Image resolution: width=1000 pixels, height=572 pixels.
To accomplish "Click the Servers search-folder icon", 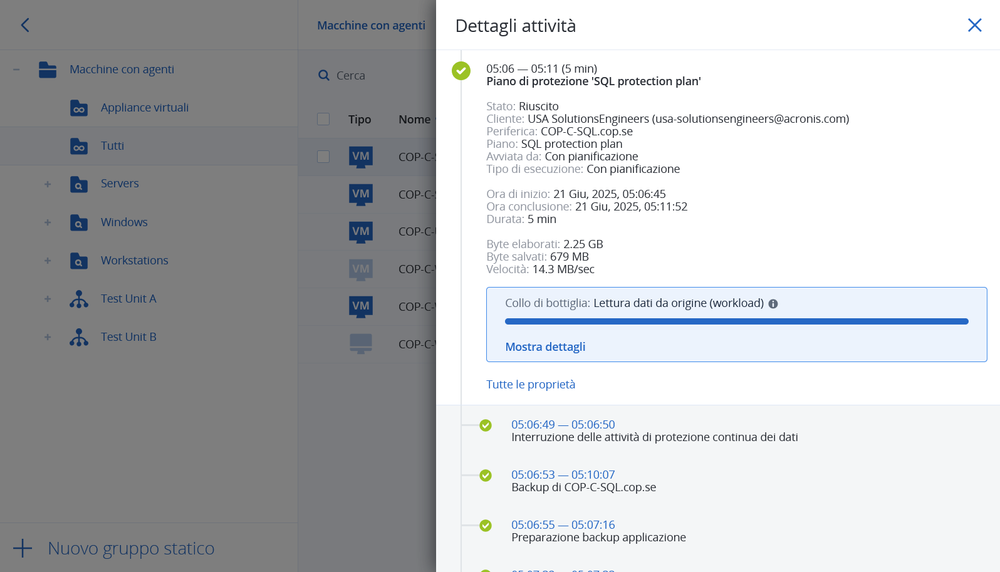I will [x=79, y=184].
